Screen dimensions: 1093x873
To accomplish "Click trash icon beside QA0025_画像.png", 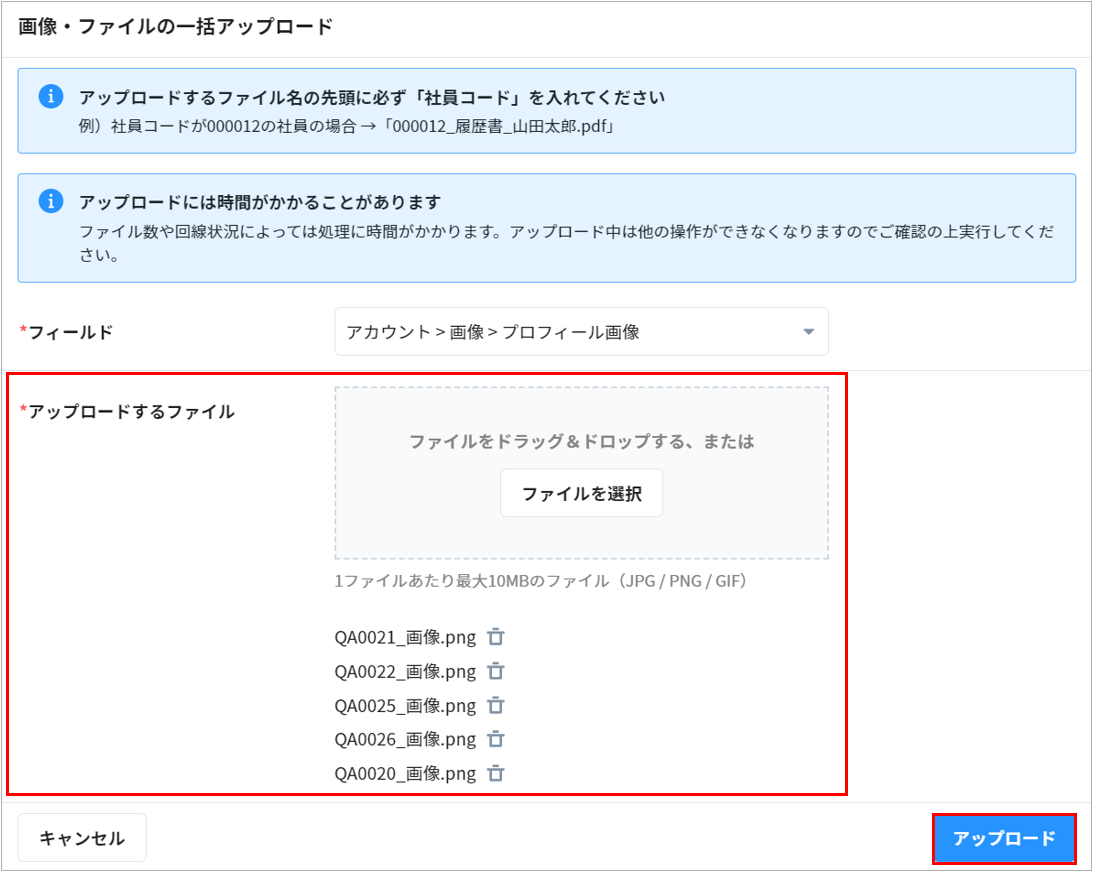I will [495, 705].
